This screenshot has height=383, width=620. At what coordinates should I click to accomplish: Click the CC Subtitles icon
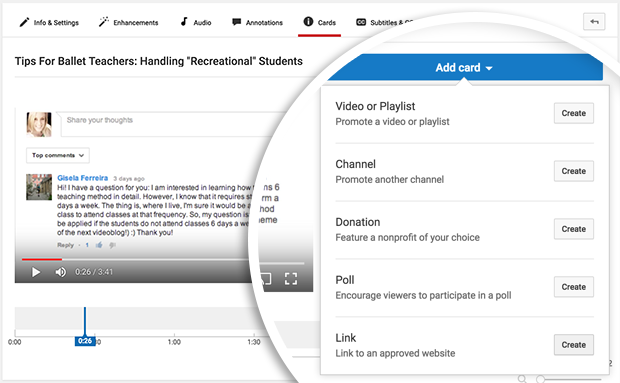coord(361,22)
